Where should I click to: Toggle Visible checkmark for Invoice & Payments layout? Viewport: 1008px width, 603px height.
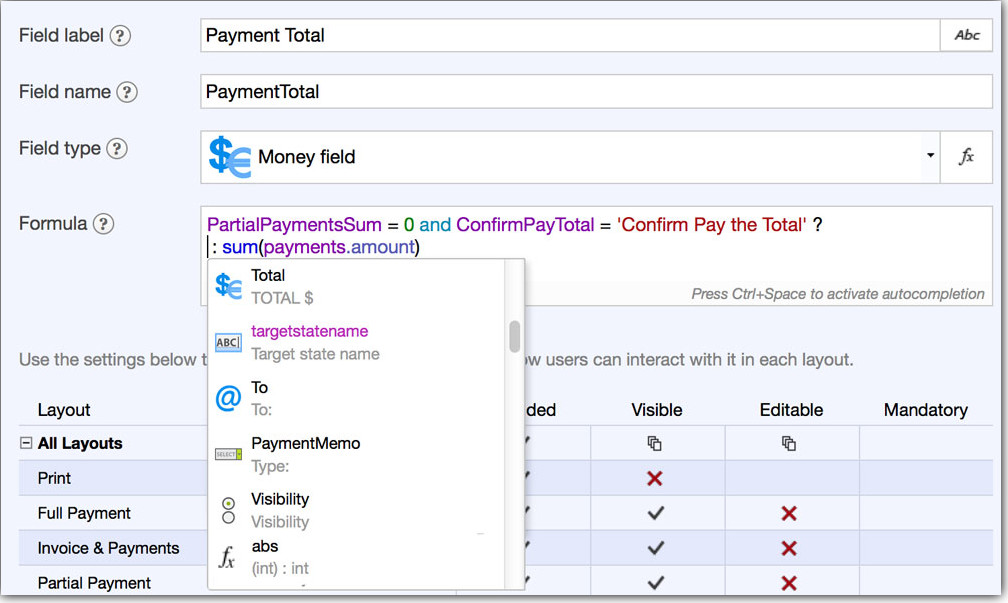pos(655,548)
